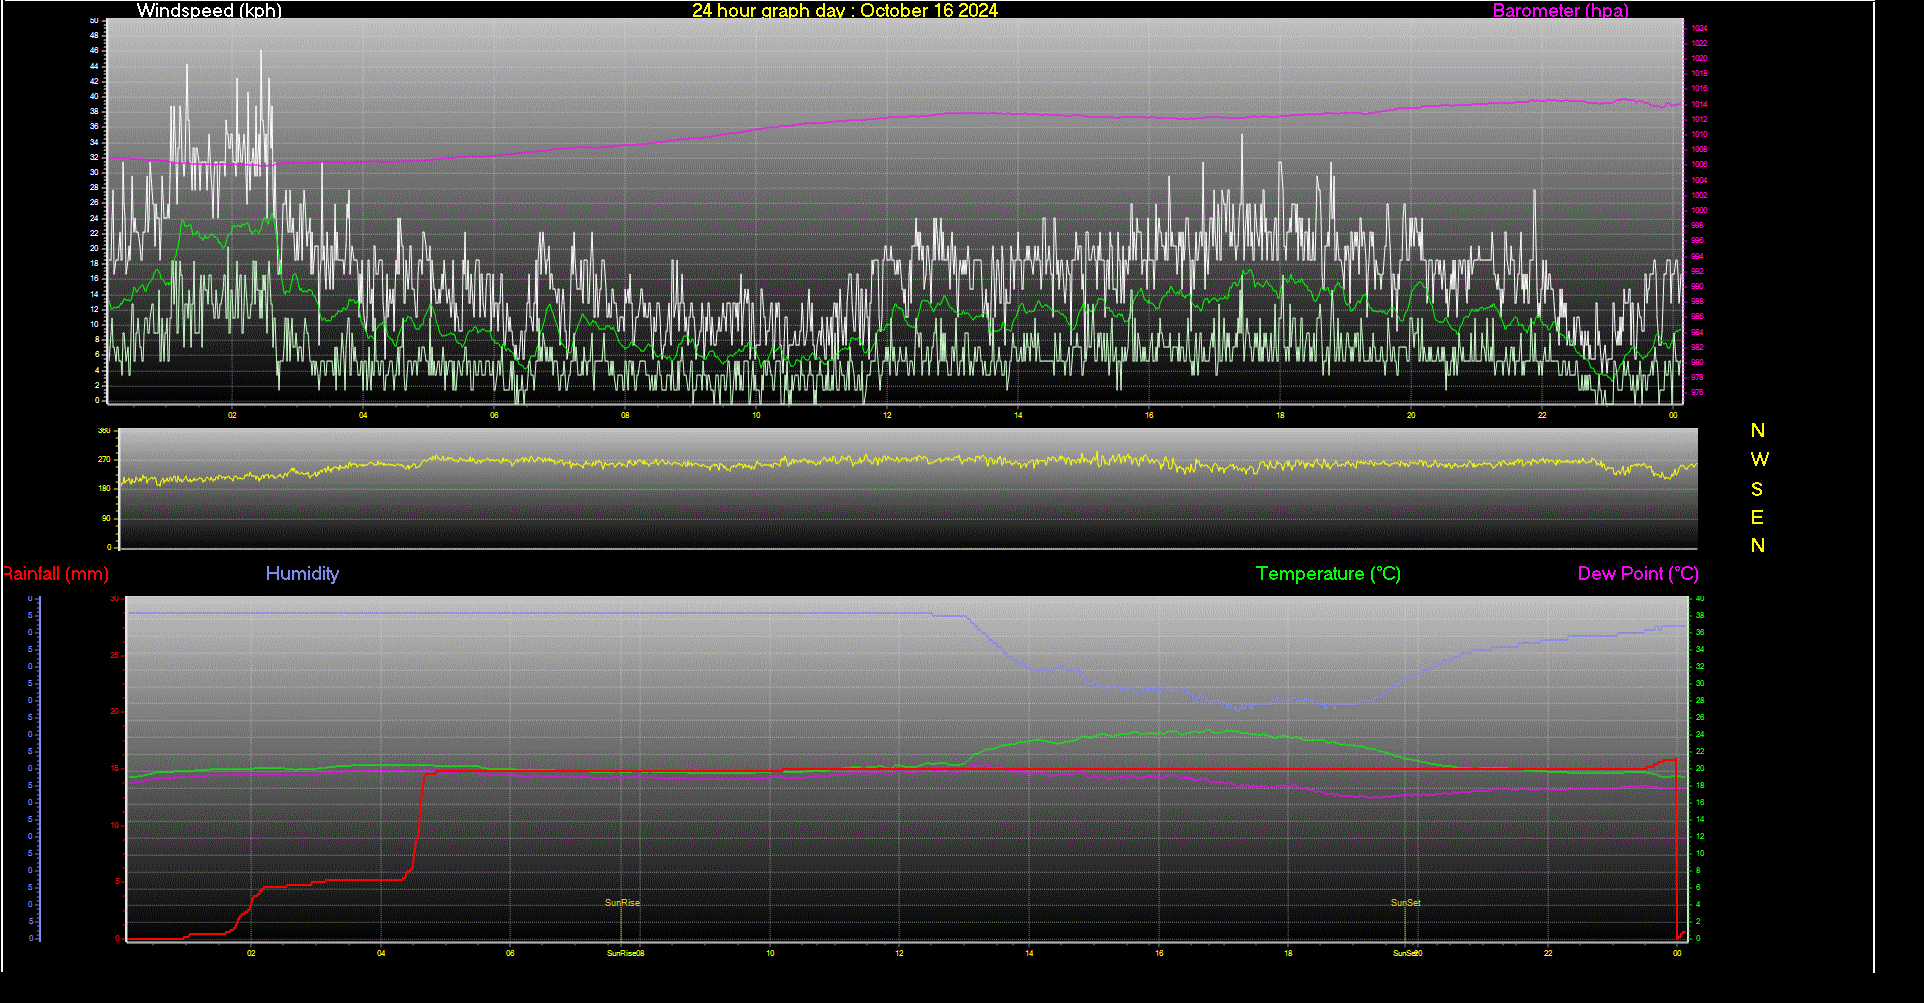1924x1003 pixels.
Task: Click the '270' wind direction axis value
Action: (x=104, y=460)
